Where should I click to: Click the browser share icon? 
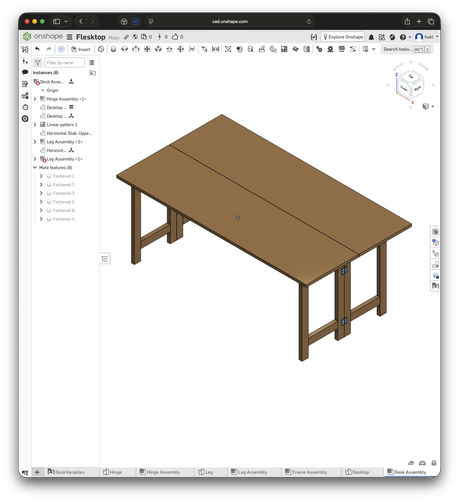407,21
